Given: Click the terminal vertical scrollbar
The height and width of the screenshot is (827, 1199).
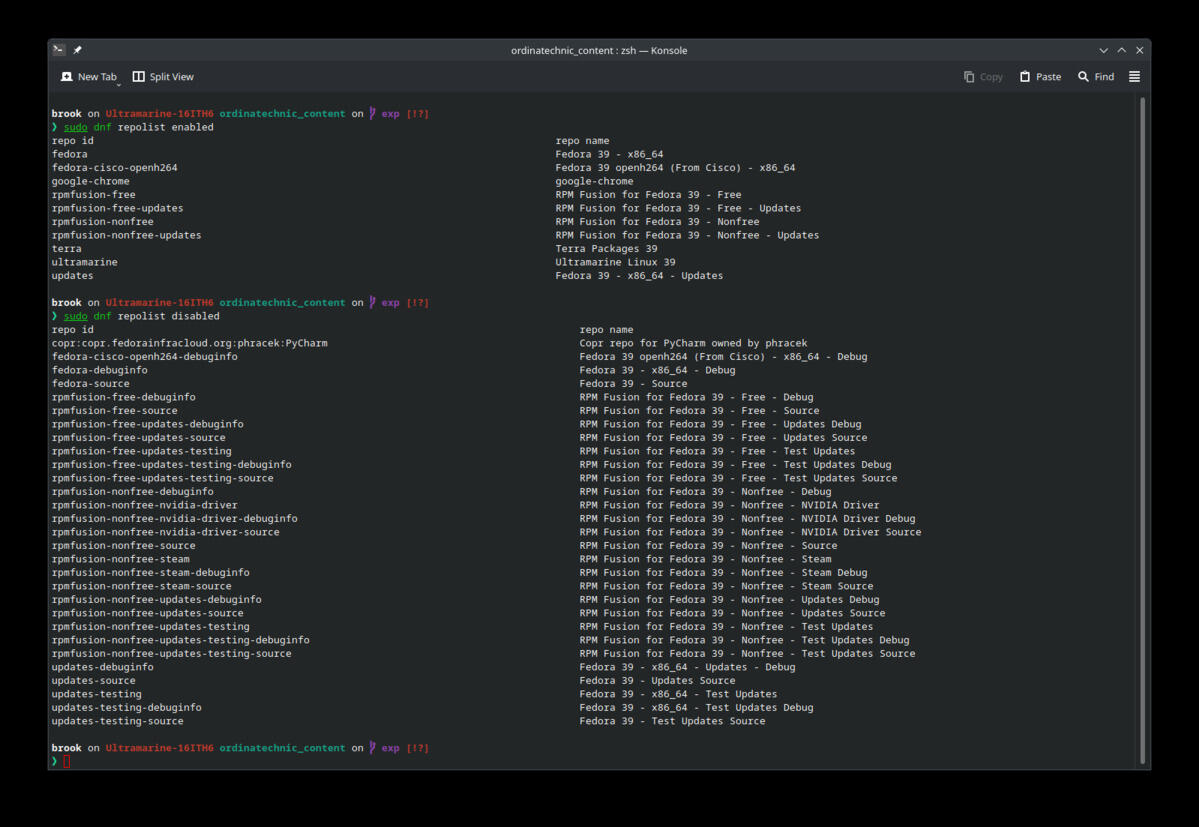Looking at the screenshot, I should click(x=1142, y=430).
